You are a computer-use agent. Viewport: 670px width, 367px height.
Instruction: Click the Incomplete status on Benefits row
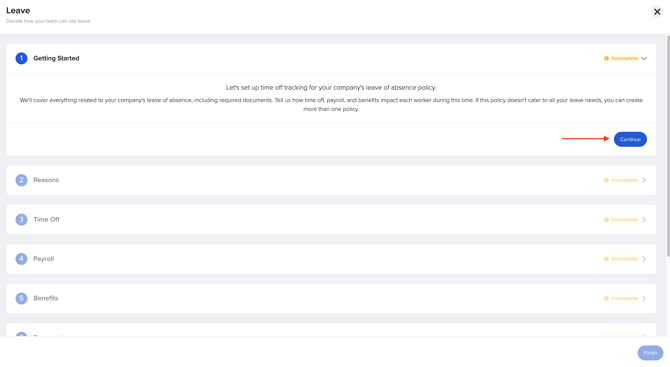click(624, 298)
